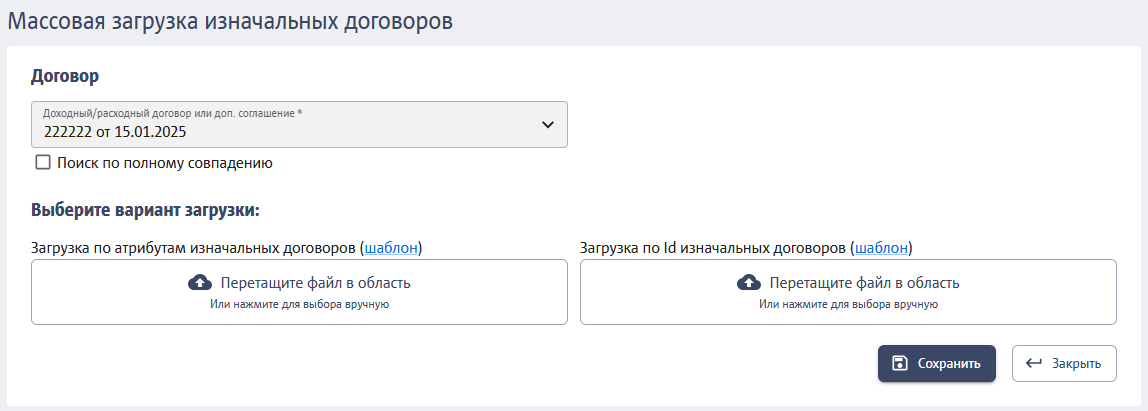Image resolution: width=1148 pixels, height=411 pixels.
Task: Open the шаблон link for Id loading
Action: [882, 248]
